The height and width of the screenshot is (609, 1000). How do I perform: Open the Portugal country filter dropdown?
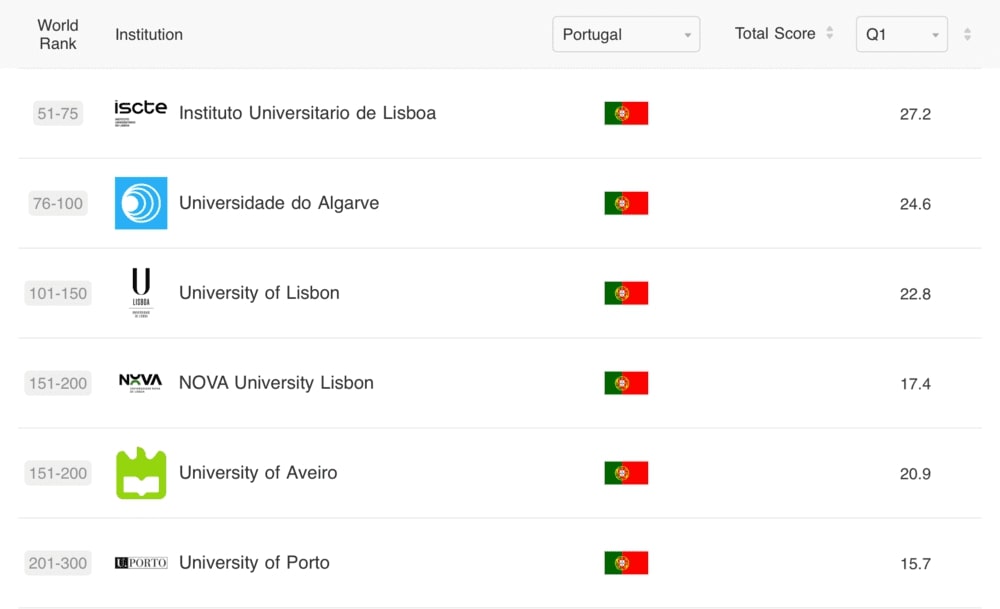626,34
